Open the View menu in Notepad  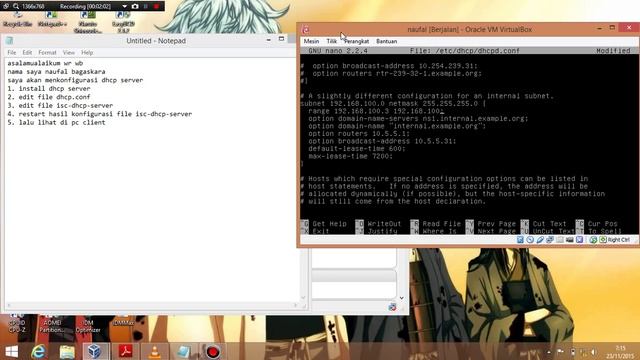[69, 53]
